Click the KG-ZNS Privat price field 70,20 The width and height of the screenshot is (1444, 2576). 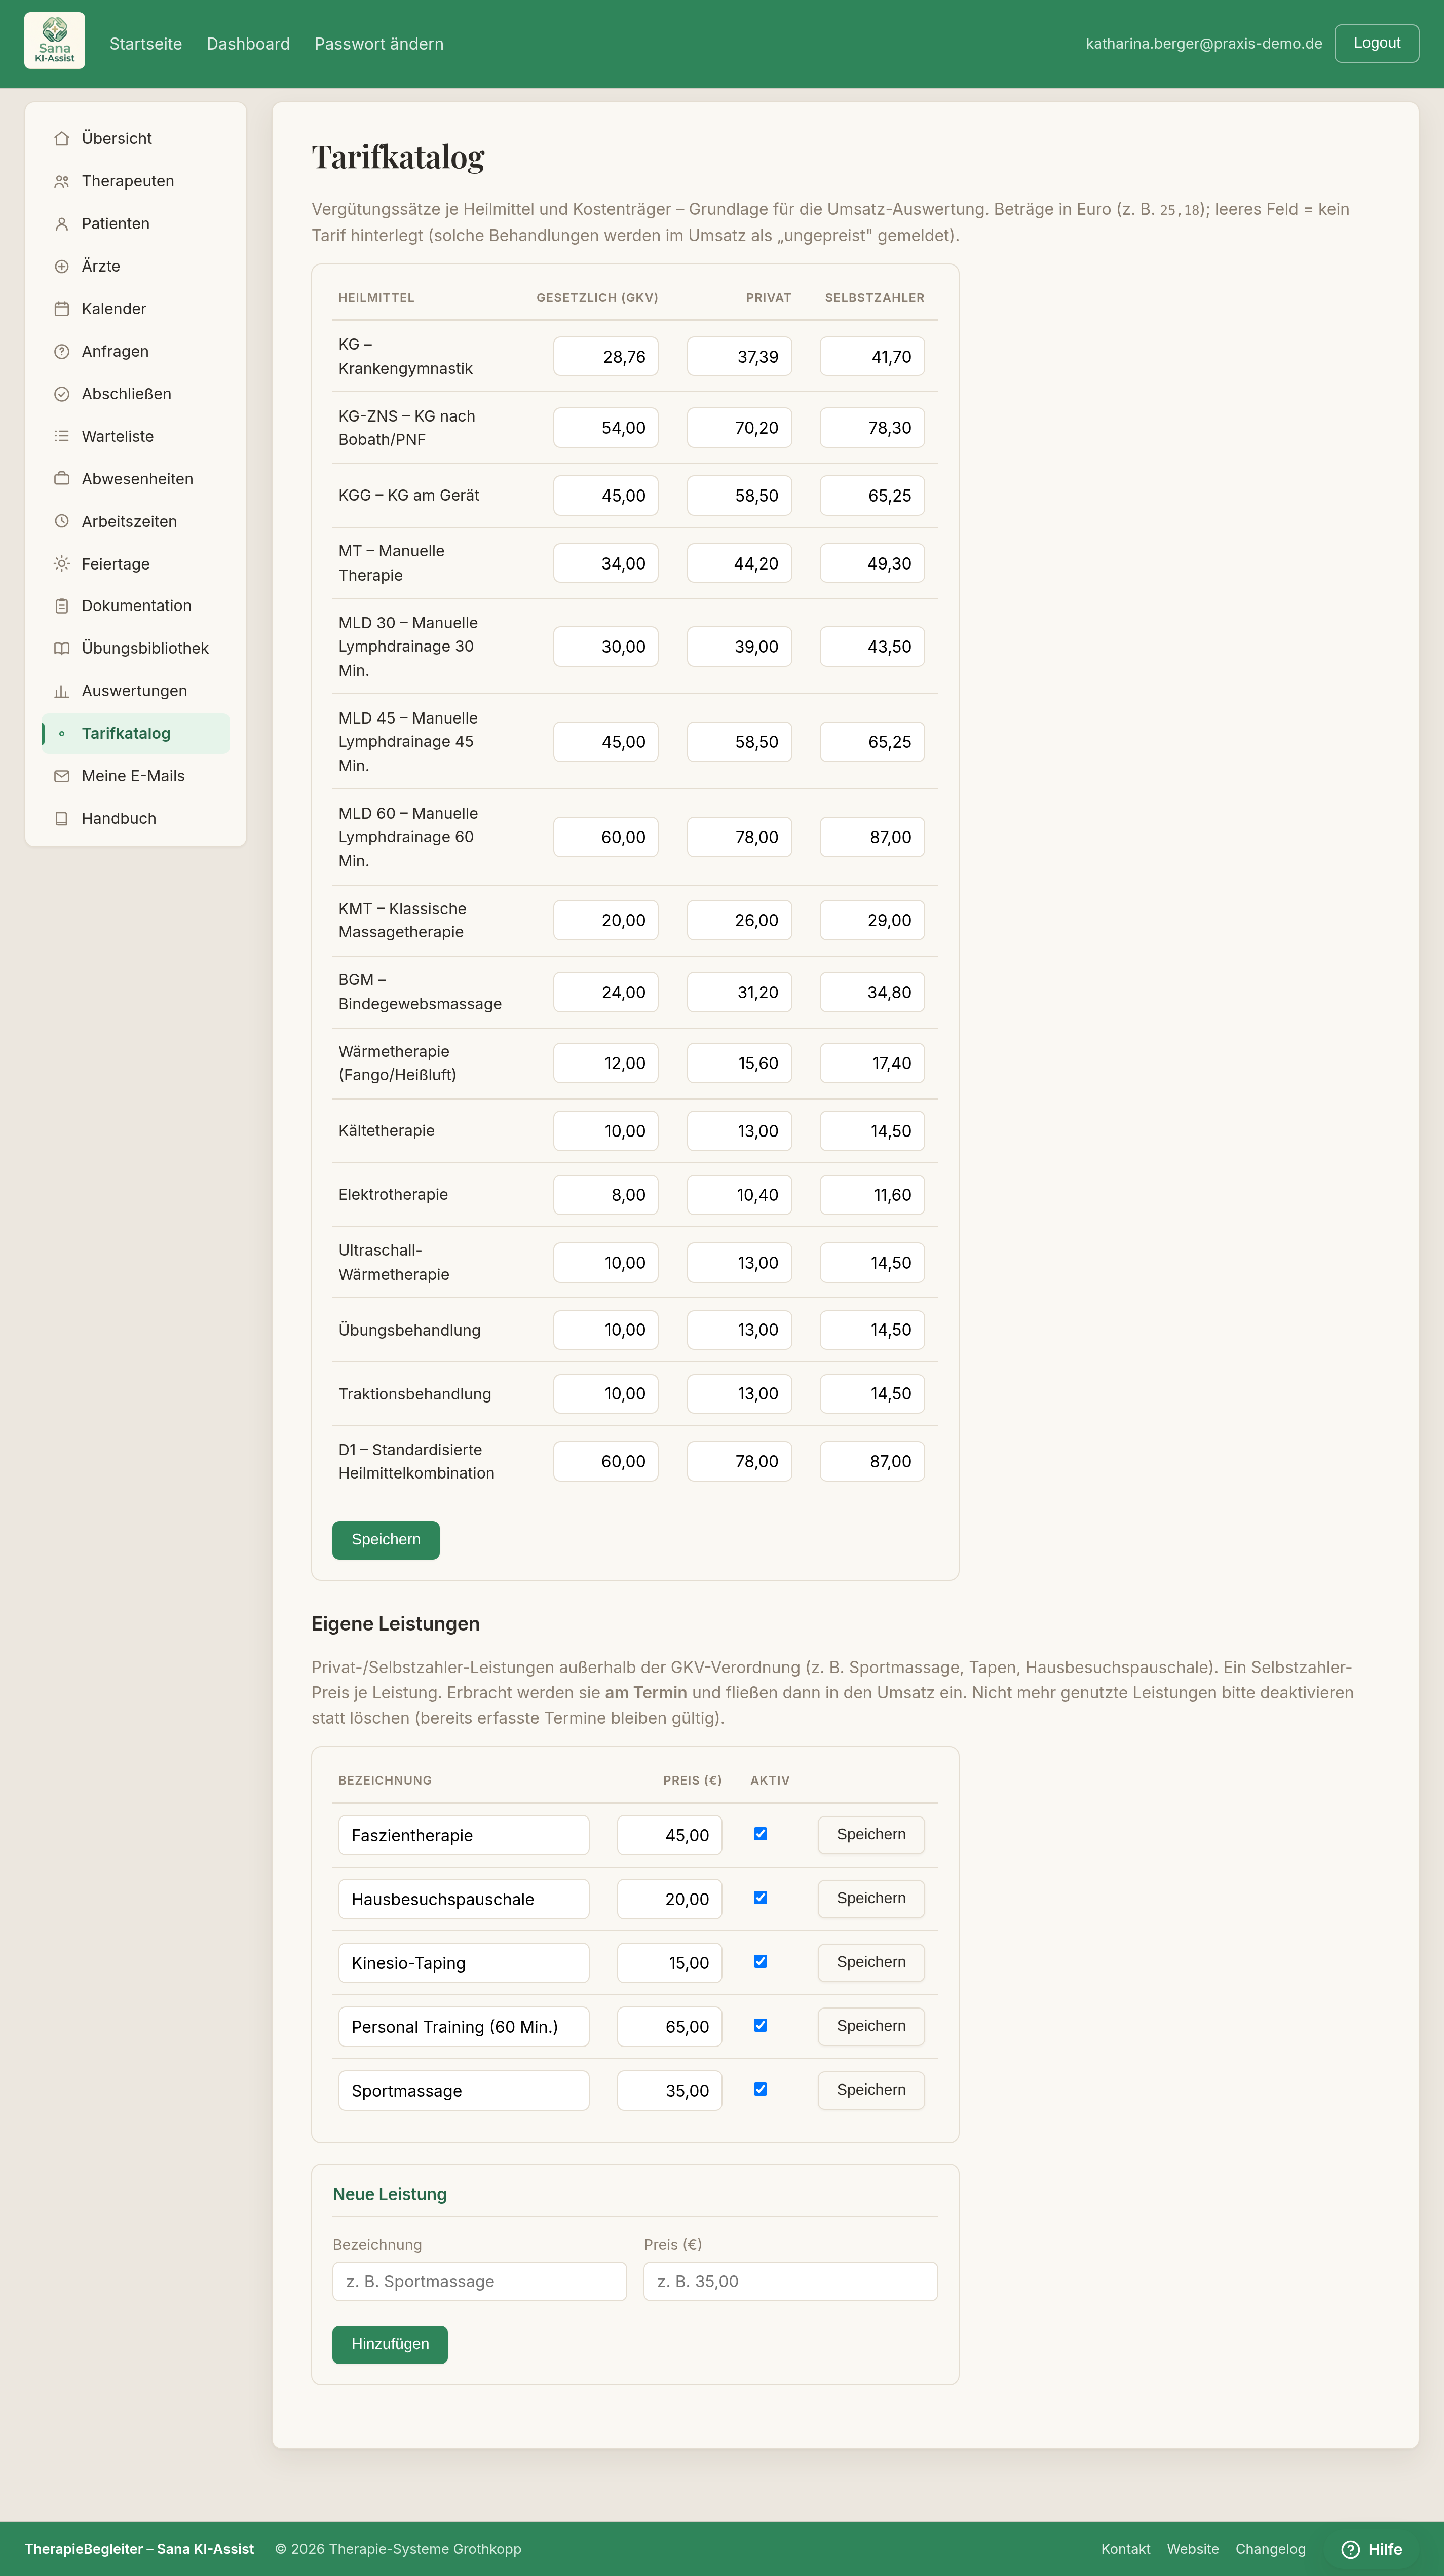point(739,428)
